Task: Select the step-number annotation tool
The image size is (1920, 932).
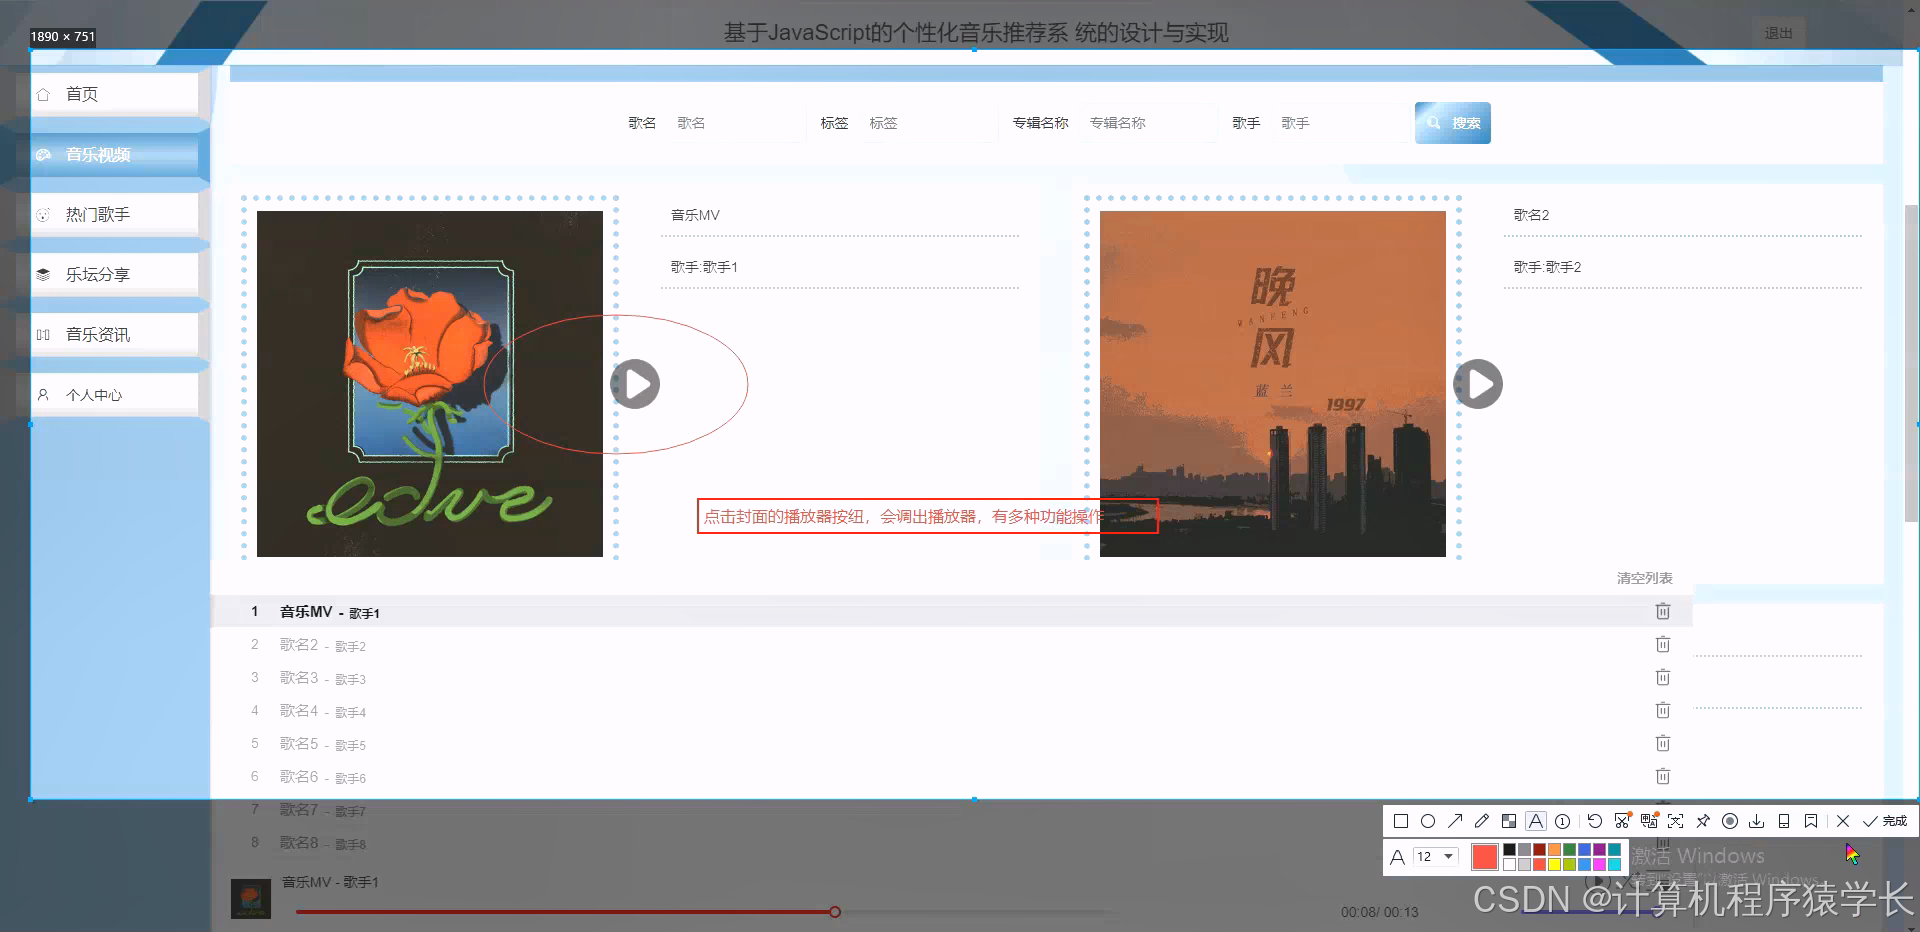Action: coord(1562,821)
